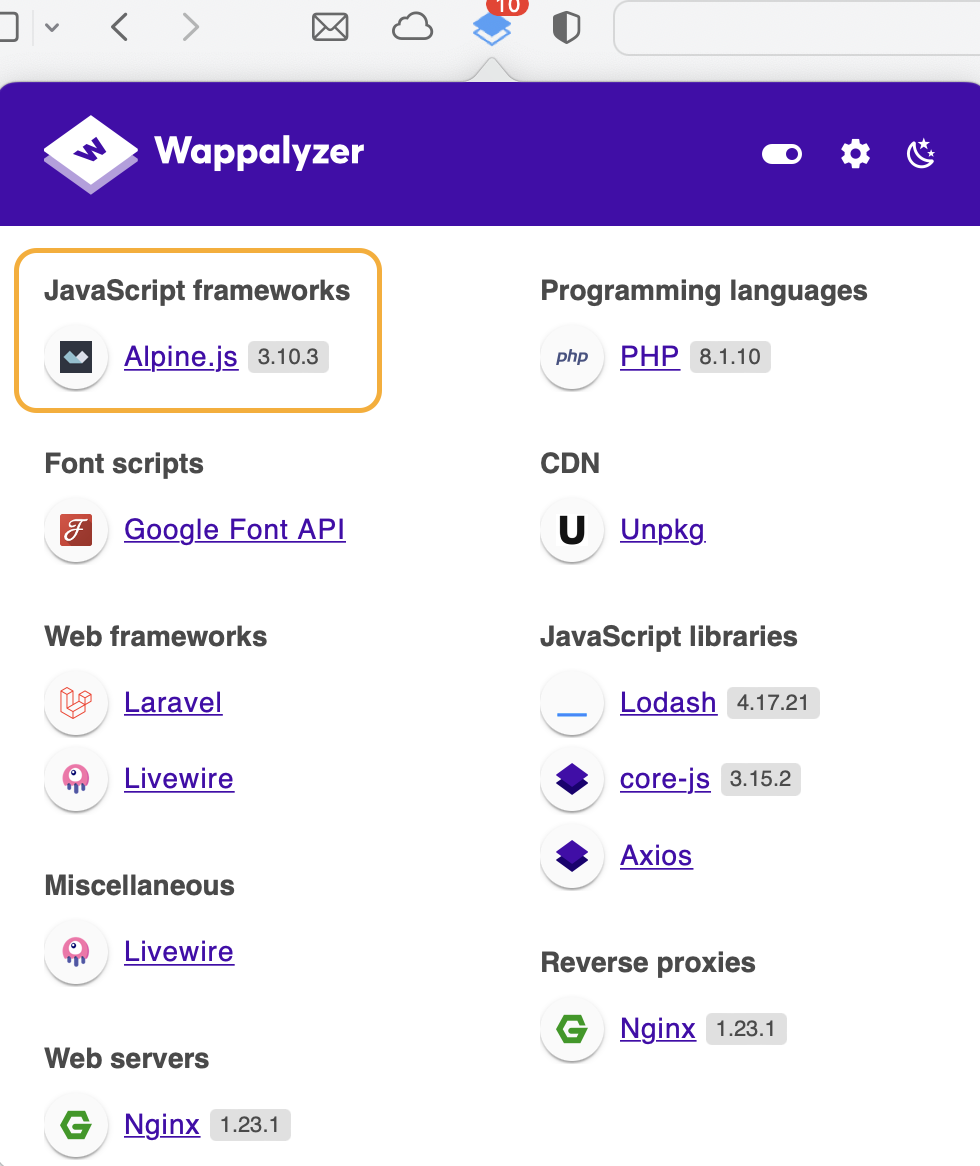The width and height of the screenshot is (980, 1166).
Task: Open the Alpine.js link
Action: [x=181, y=356]
